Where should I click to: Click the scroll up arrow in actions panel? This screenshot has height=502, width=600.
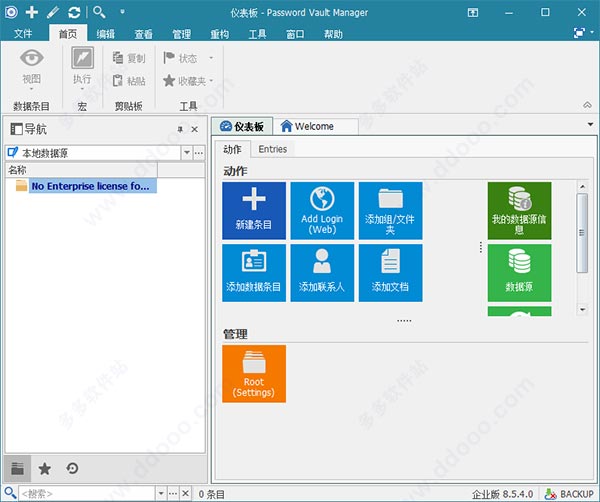[582, 187]
